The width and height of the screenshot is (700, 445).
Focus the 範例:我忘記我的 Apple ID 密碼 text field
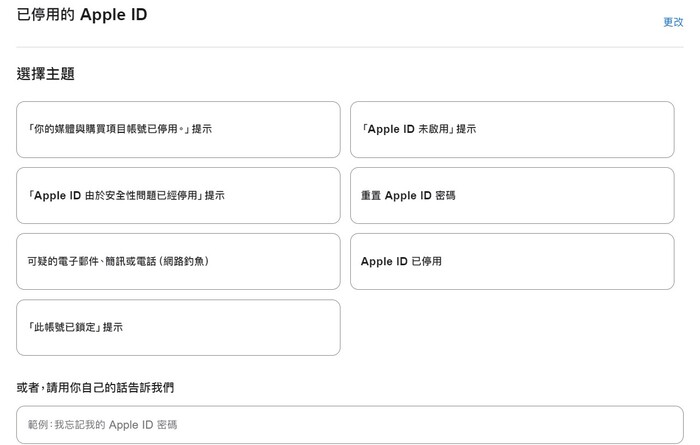pos(350,424)
